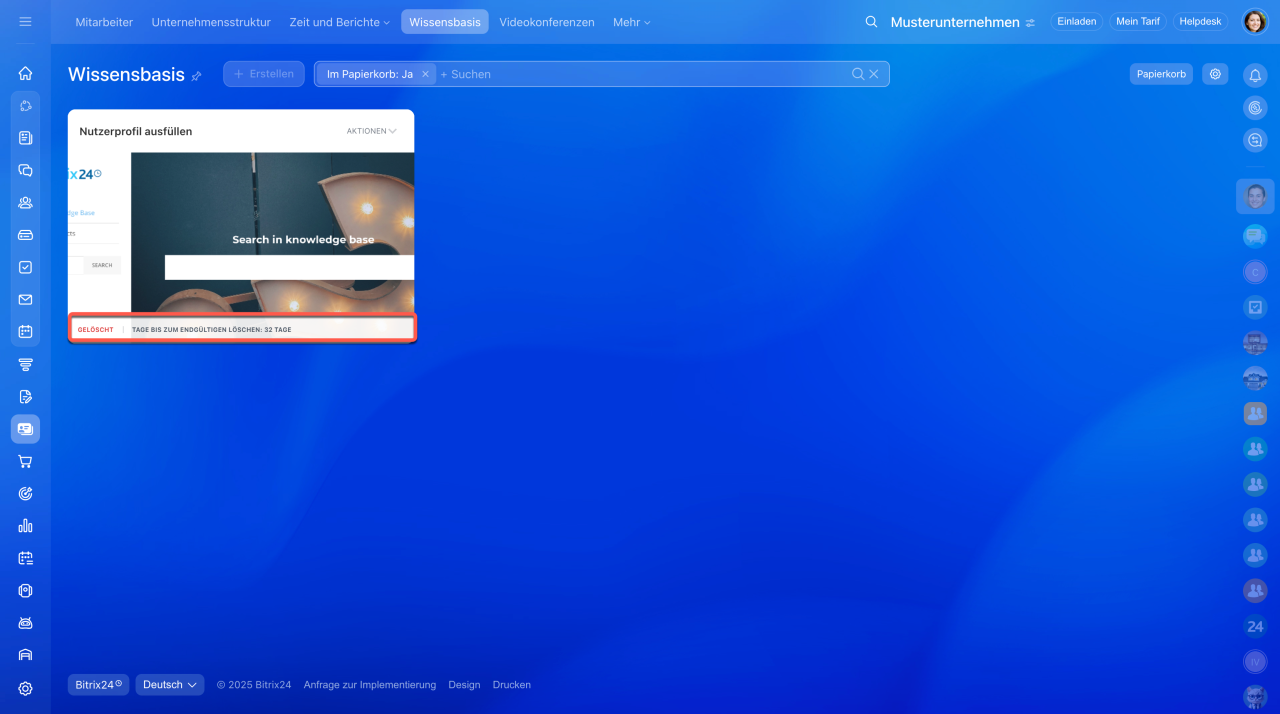This screenshot has height=714, width=1280.
Task: Open the marketing target icon in sidebar
Action: tap(25, 493)
